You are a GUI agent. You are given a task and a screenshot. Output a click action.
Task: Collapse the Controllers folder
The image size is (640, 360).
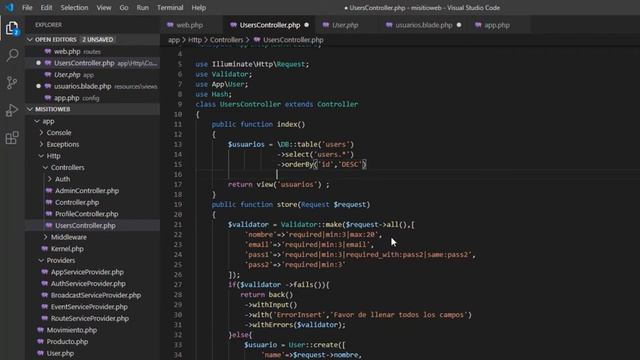point(45,167)
